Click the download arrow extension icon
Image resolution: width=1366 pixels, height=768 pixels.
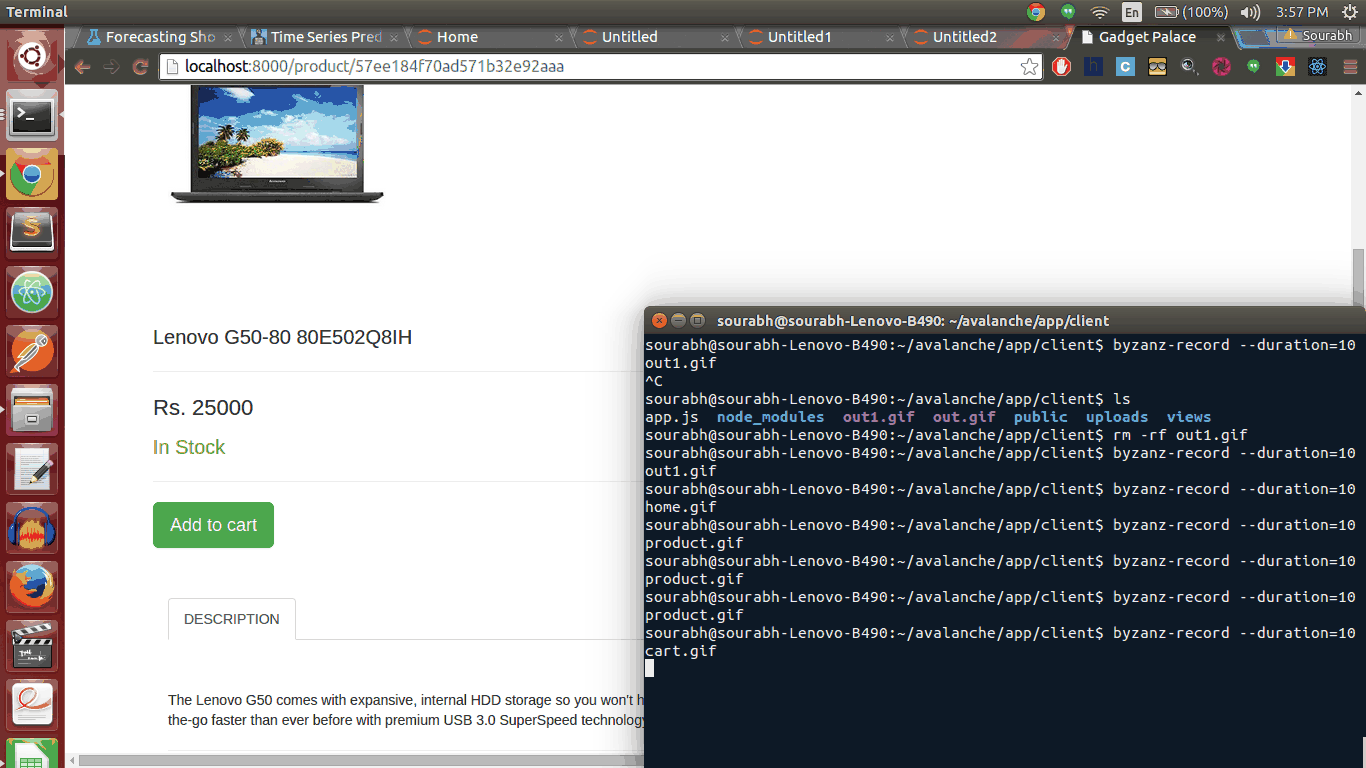click(1286, 67)
